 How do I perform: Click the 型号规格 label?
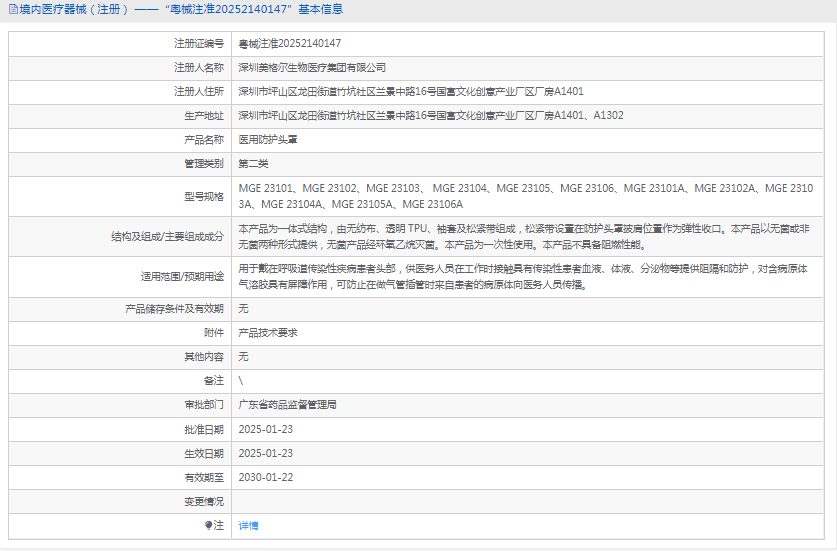click(x=204, y=196)
